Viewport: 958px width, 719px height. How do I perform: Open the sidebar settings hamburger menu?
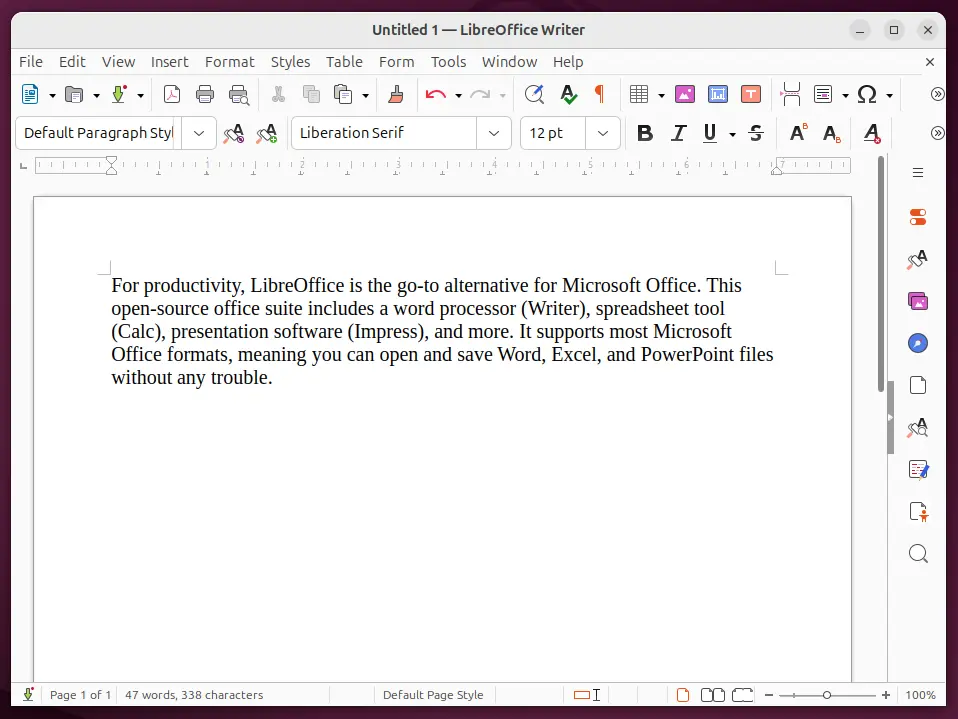(x=918, y=173)
